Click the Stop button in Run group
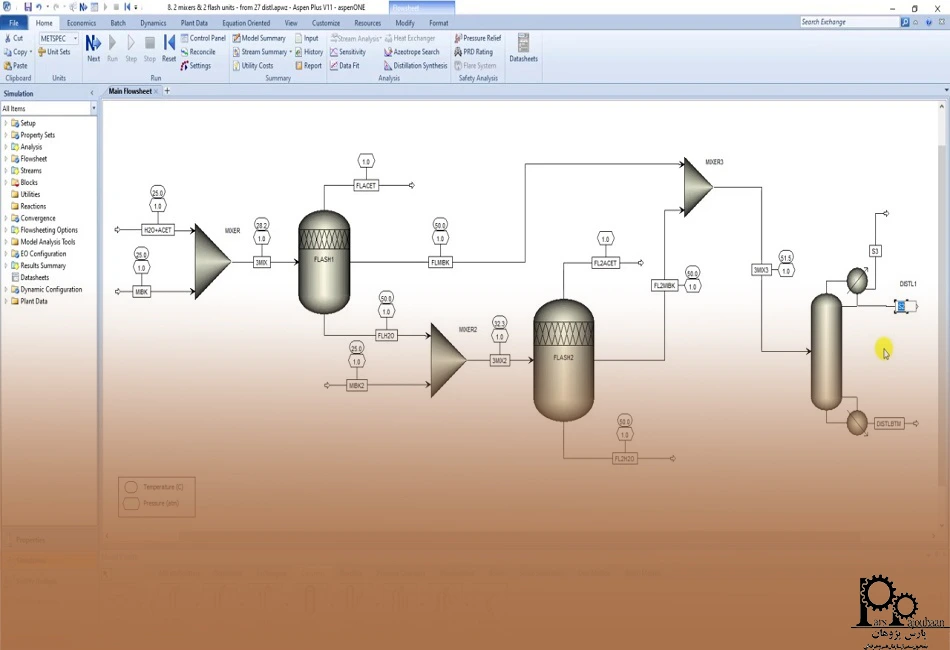This screenshot has height=650, width=950. pos(150,48)
